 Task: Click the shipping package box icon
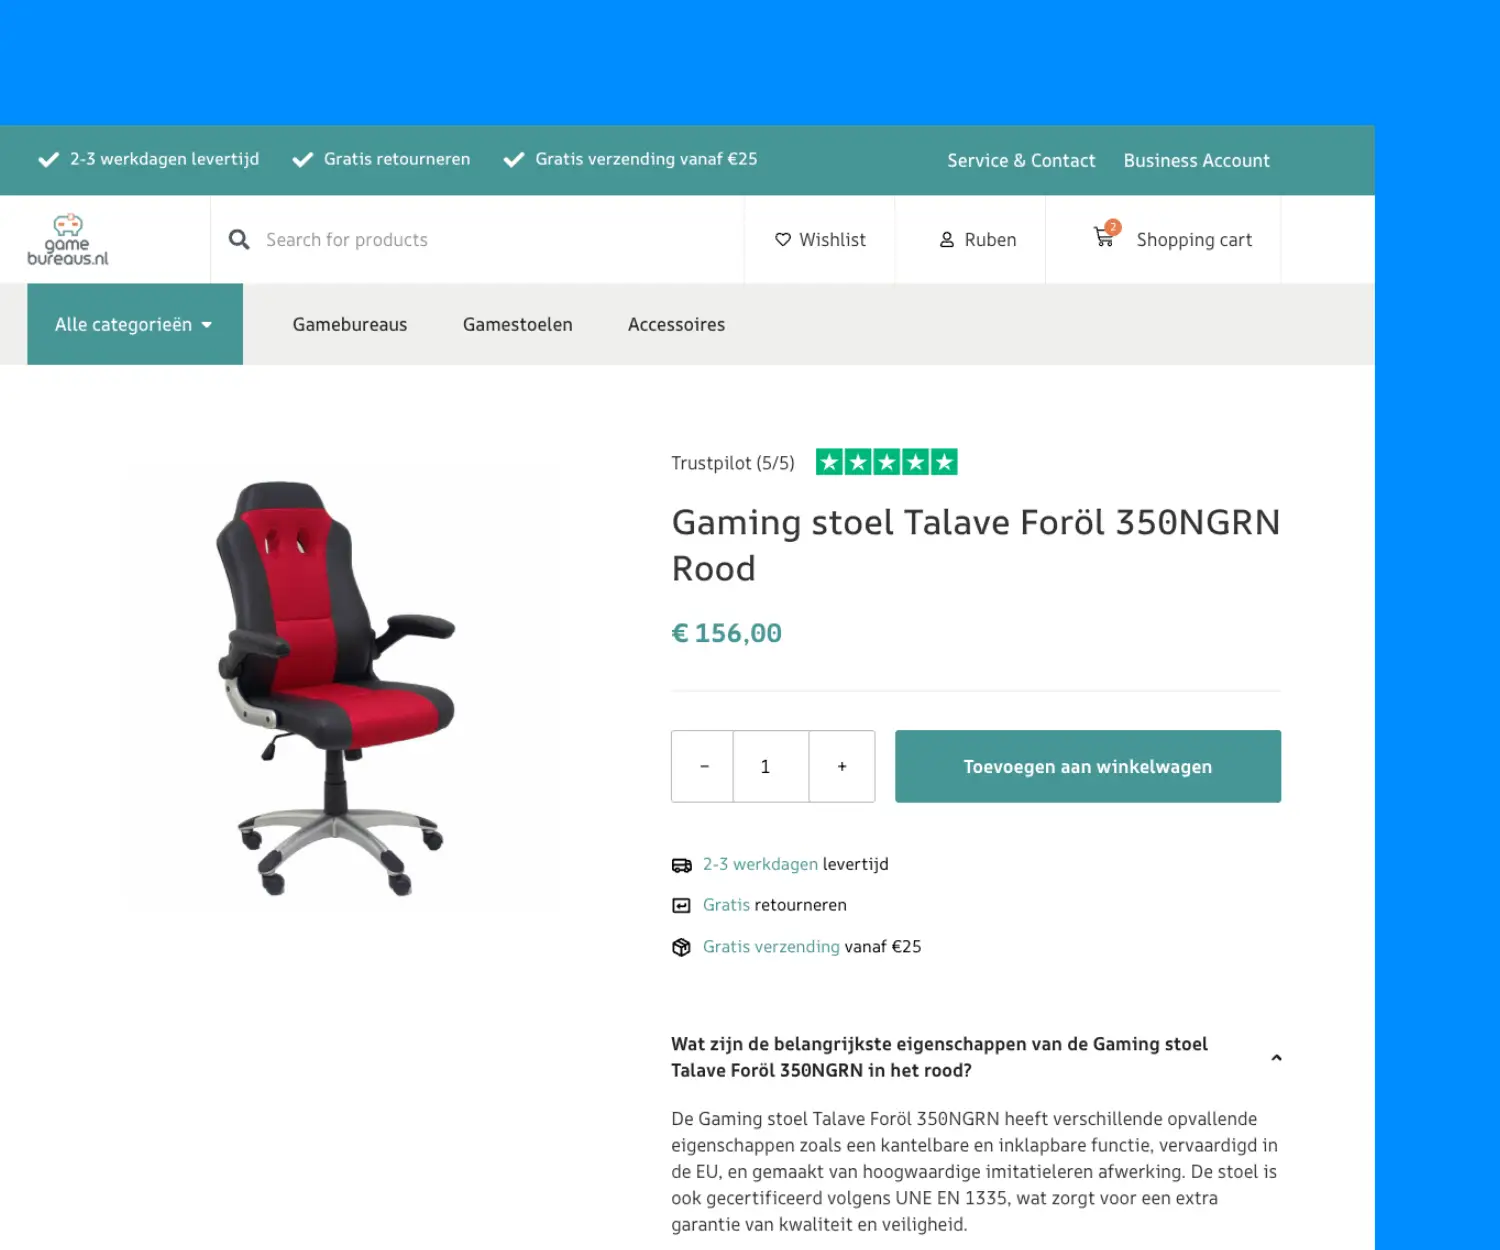point(682,947)
